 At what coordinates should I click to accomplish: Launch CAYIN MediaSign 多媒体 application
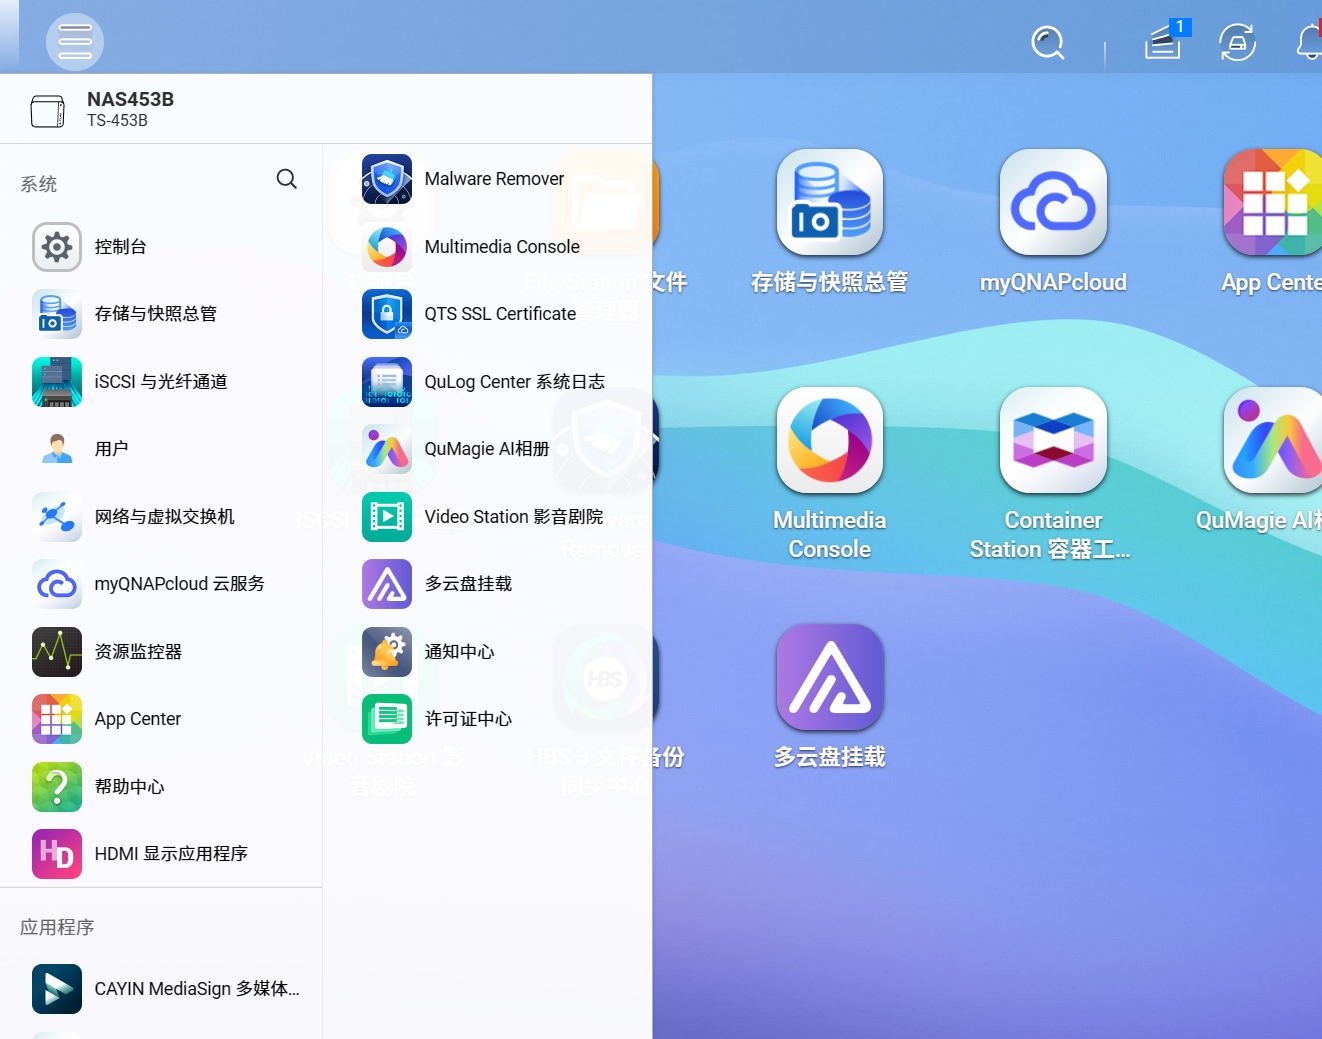[x=161, y=989]
